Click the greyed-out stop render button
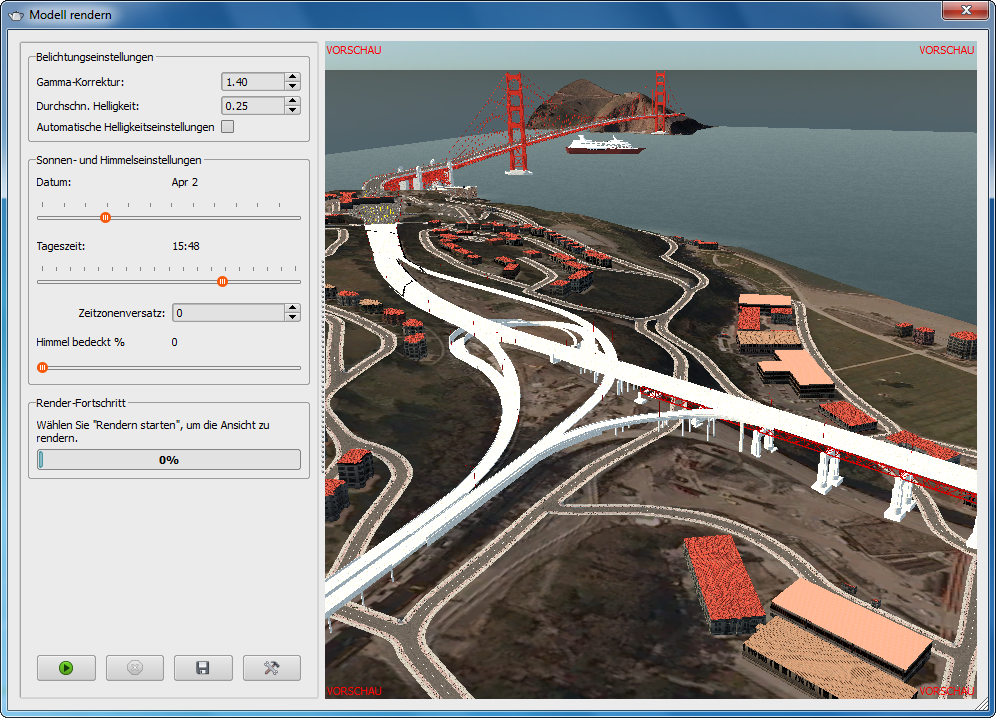Viewport: 996px width, 718px height. point(134,668)
